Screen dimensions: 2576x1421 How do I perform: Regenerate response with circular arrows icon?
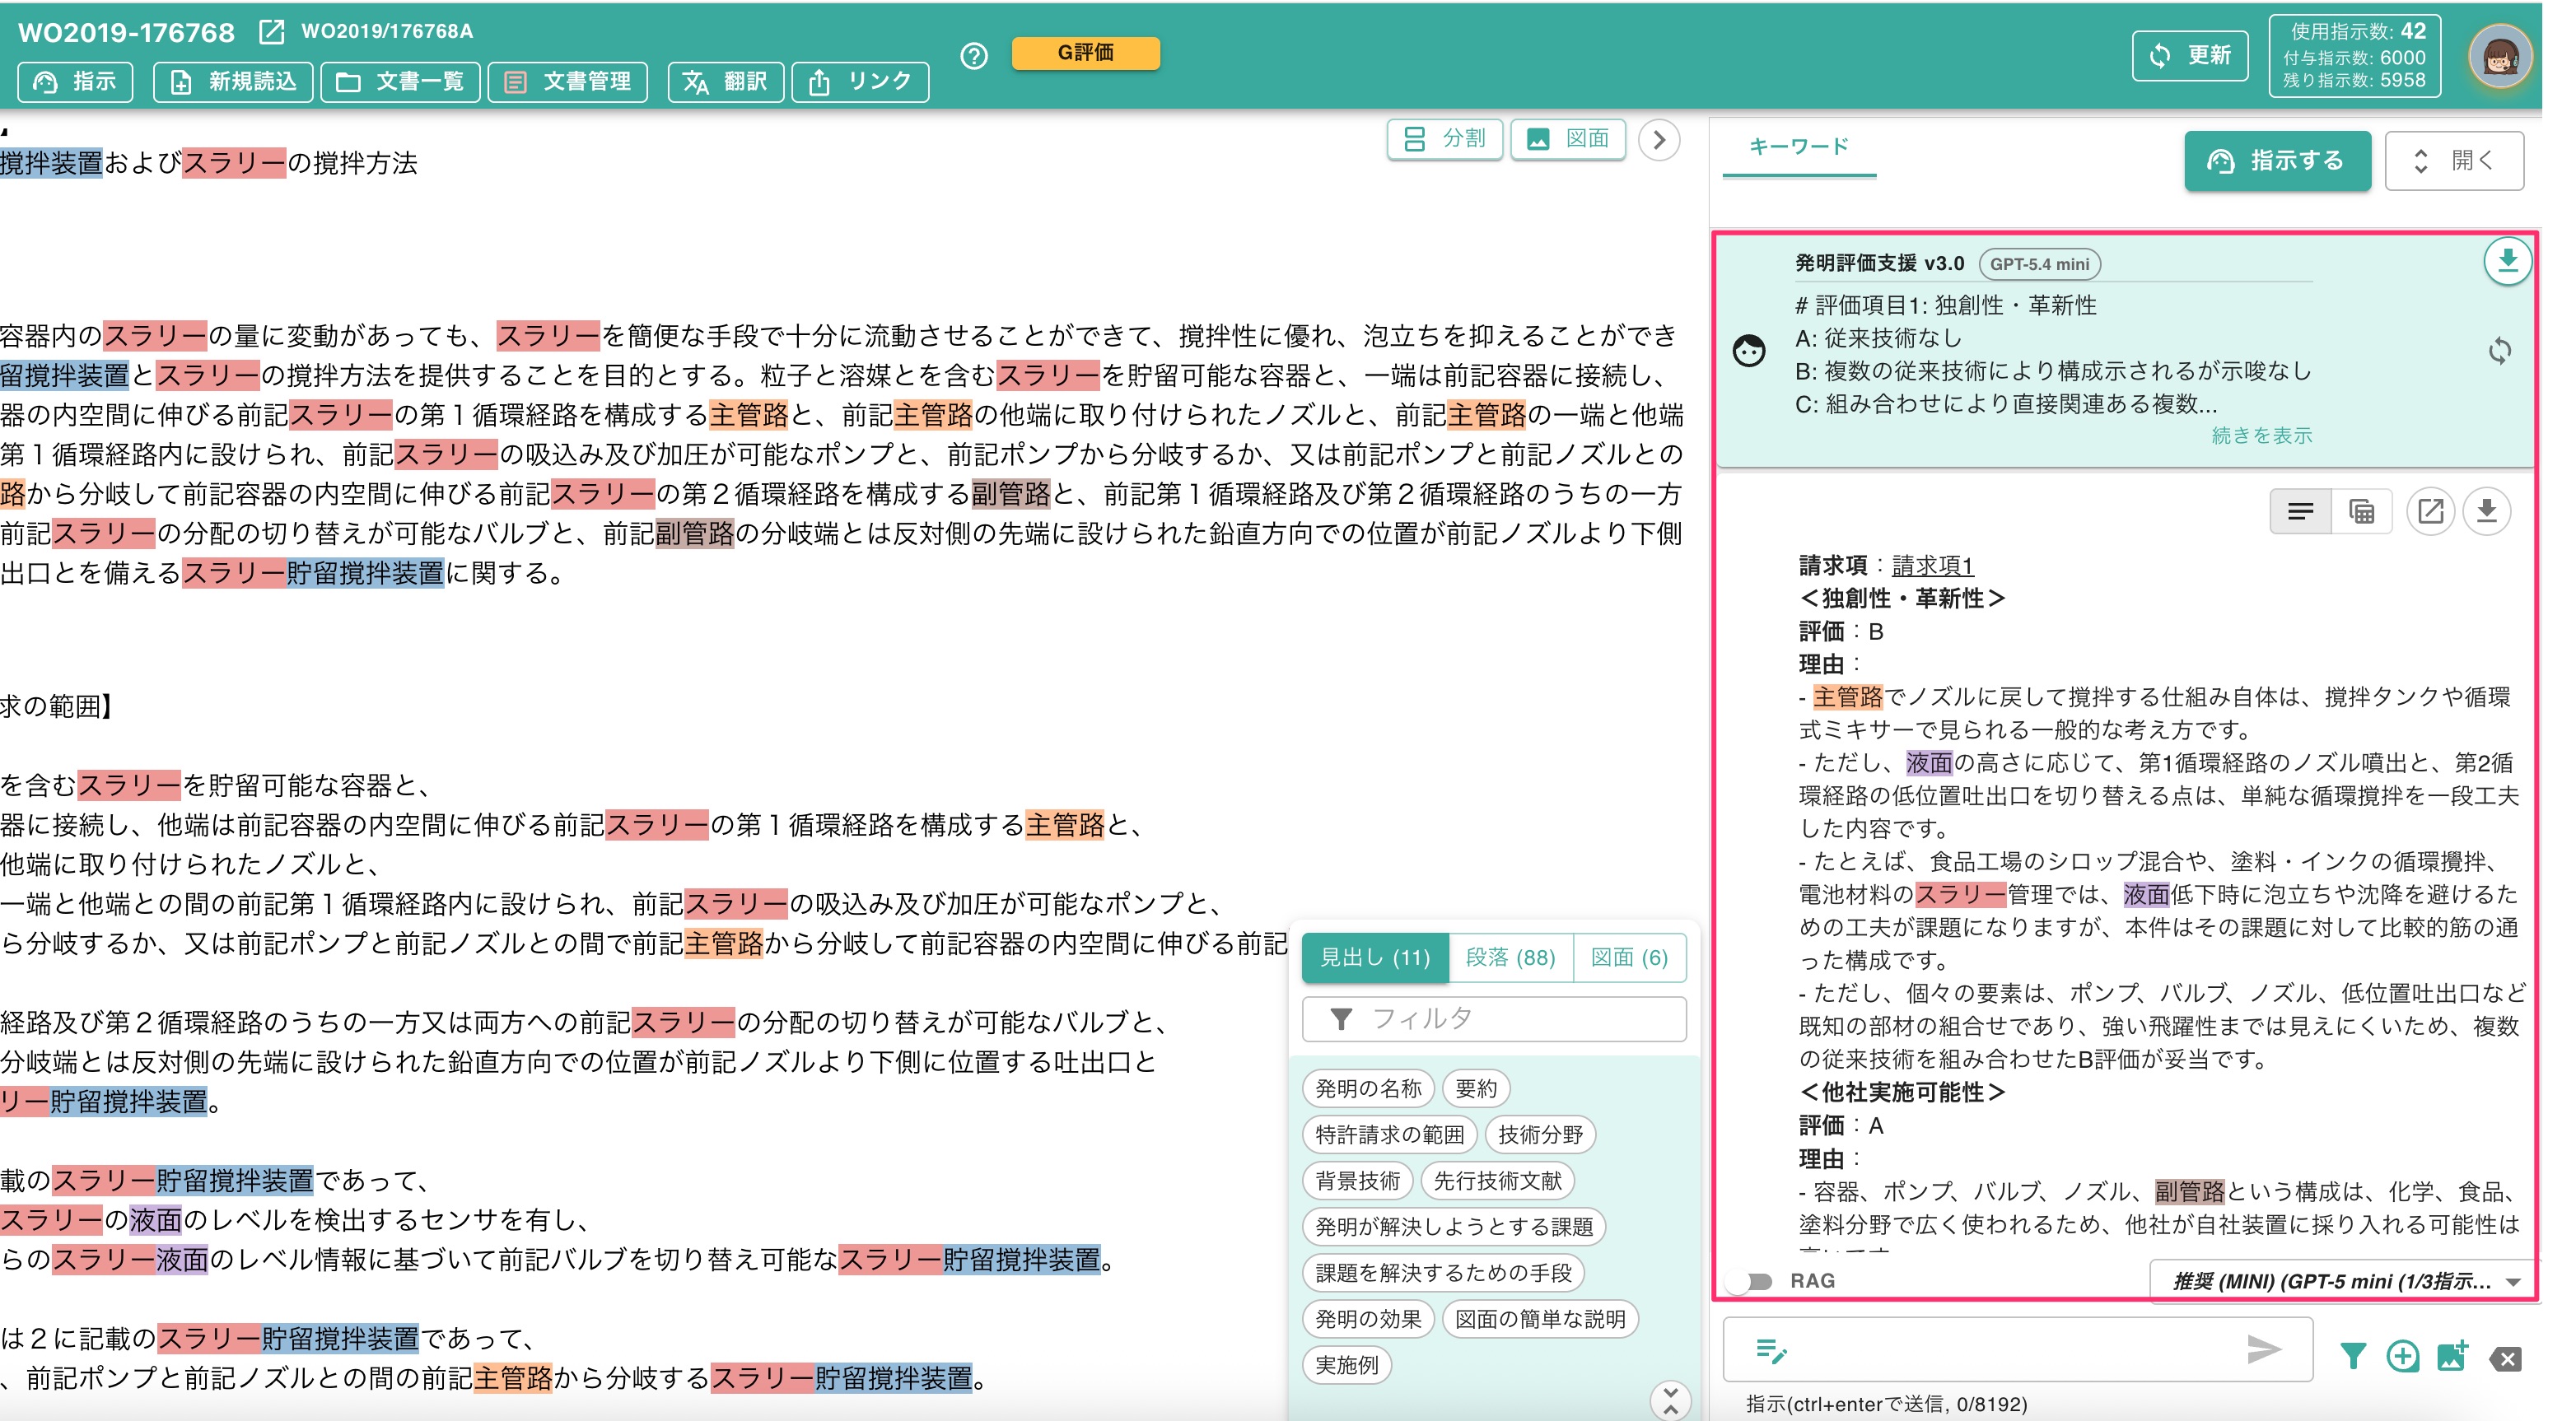2499,351
